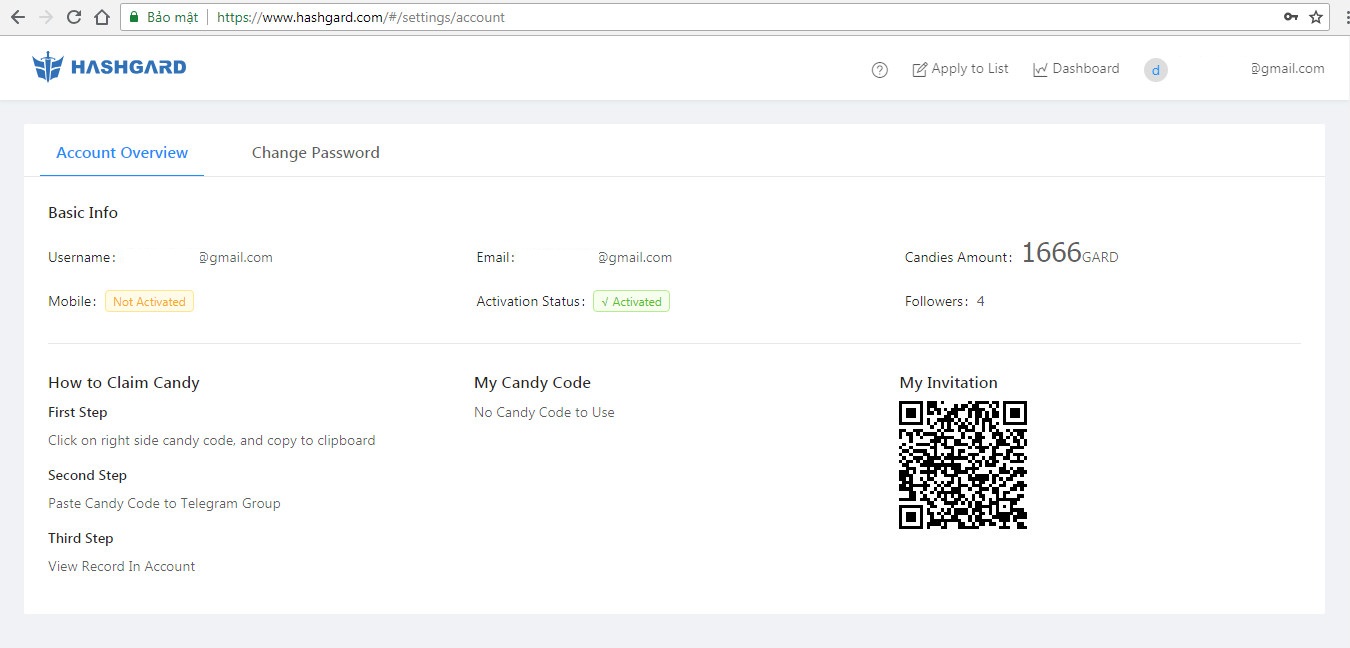This screenshot has width=1350, height=648.
Task: Click the Third Step label
Action: coord(80,539)
